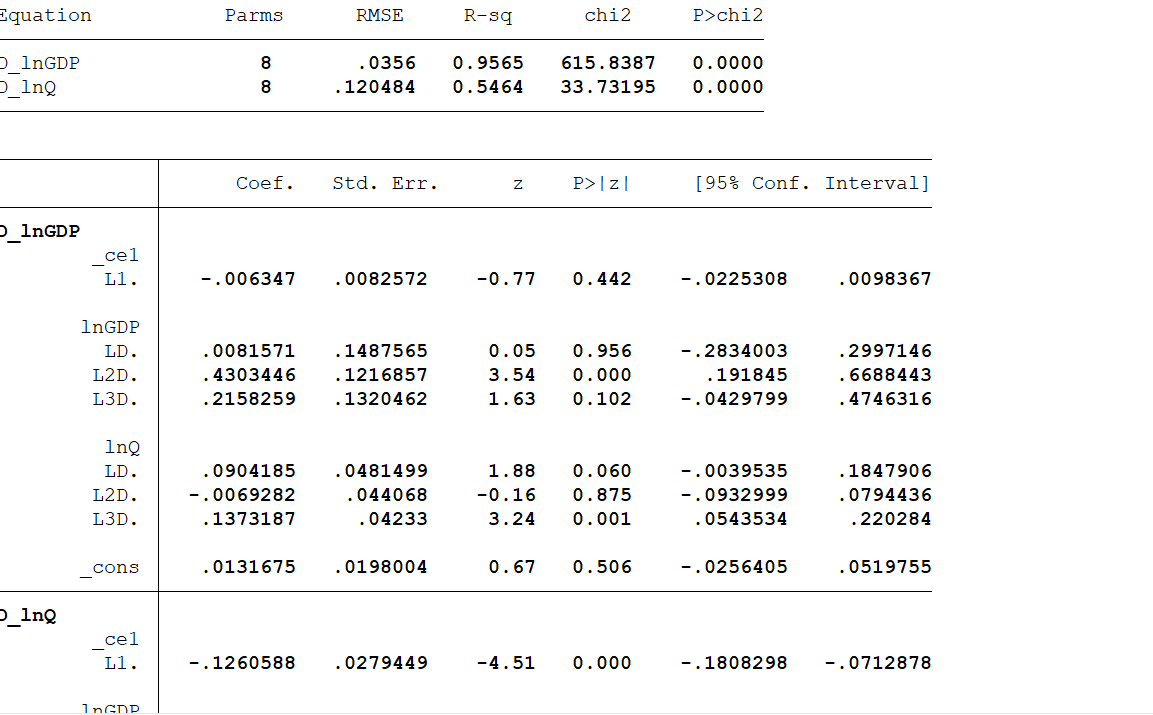Viewport: 1153px width, 715px height.
Task: Click RMSE value .120484
Action: pos(374,87)
